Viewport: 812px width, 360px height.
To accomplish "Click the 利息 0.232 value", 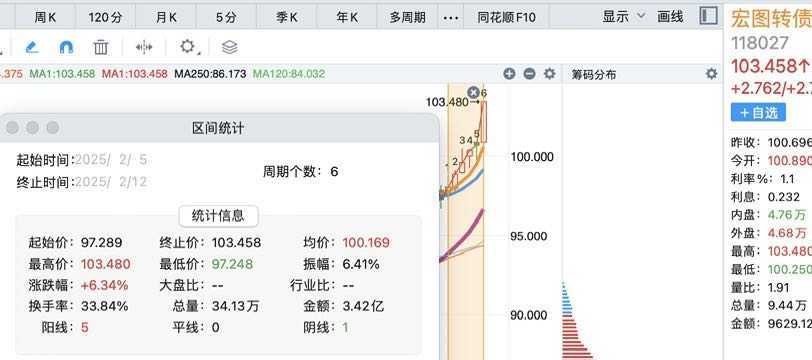I will (x=784, y=197).
